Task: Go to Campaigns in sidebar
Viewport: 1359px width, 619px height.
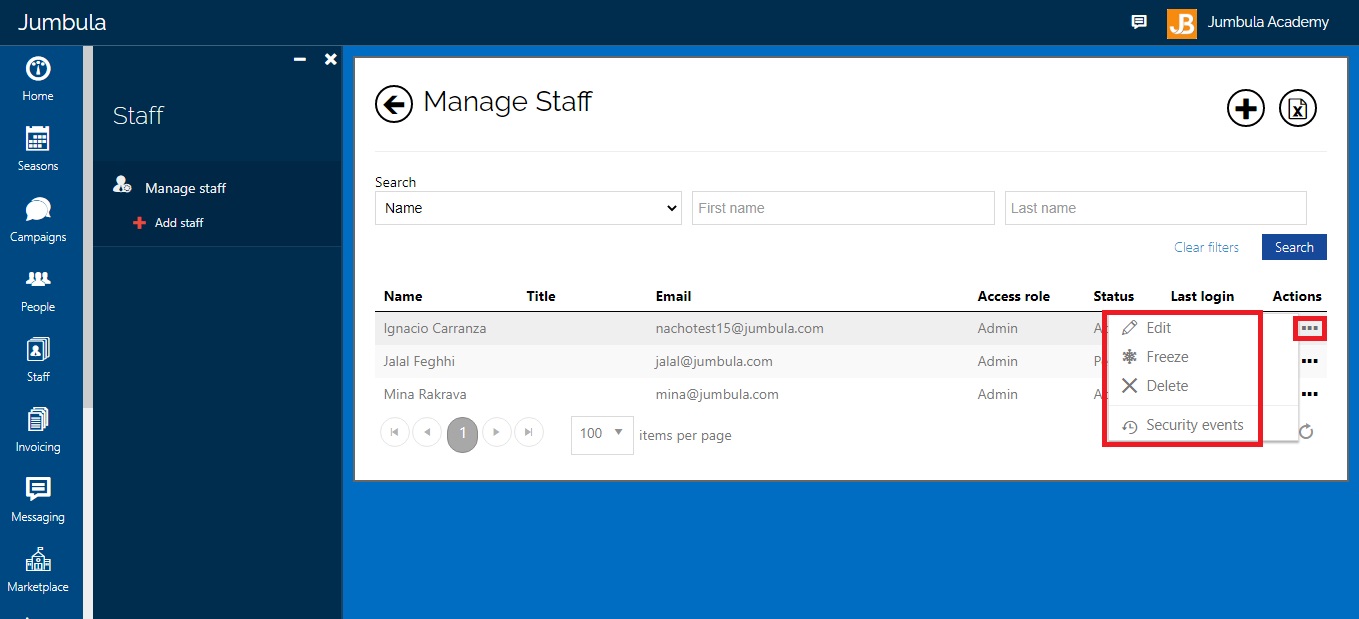Action: (x=38, y=220)
